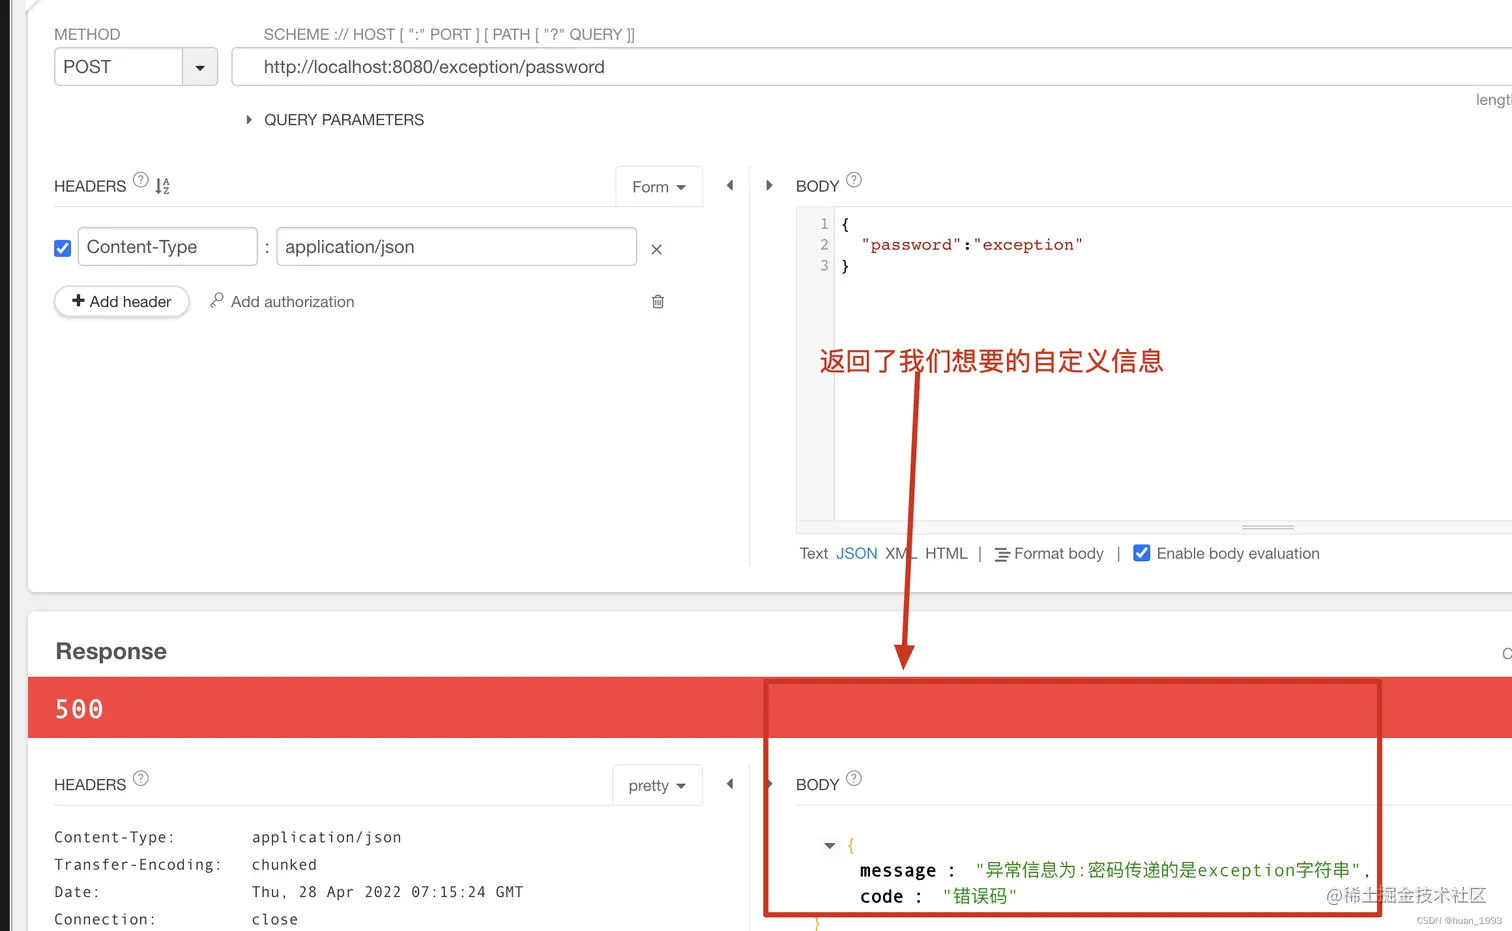The image size is (1512, 931).
Task: Switch body format to HTML
Action: tap(946, 554)
